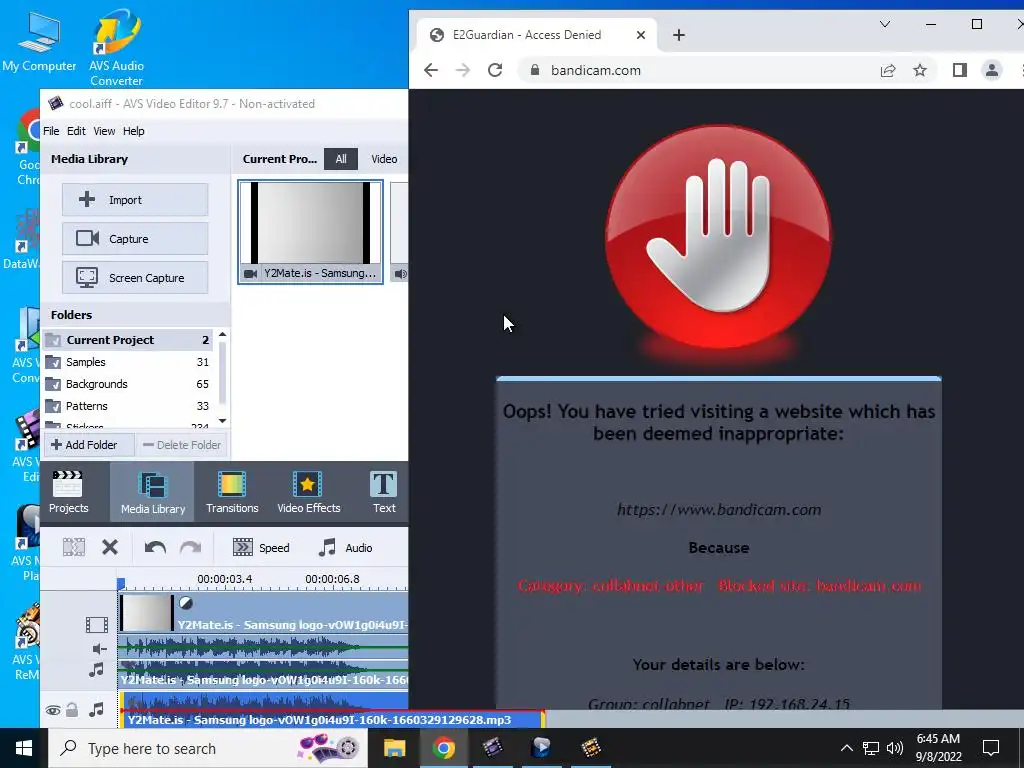Select the Video filter tab

[x=384, y=159]
